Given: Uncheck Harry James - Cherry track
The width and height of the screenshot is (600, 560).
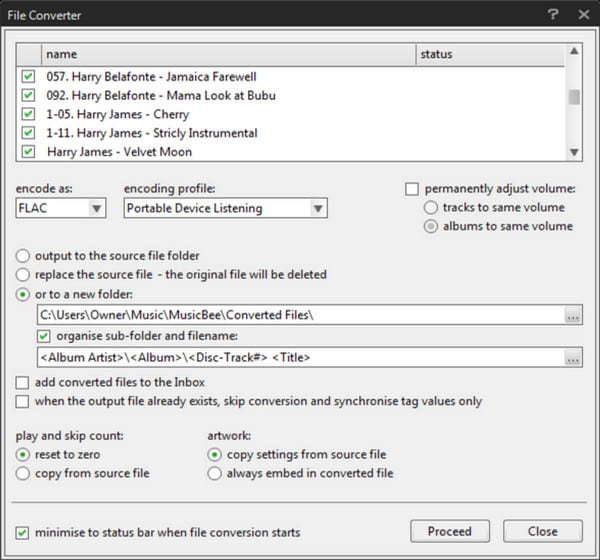Looking at the screenshot, I should [x=28, y=114].
